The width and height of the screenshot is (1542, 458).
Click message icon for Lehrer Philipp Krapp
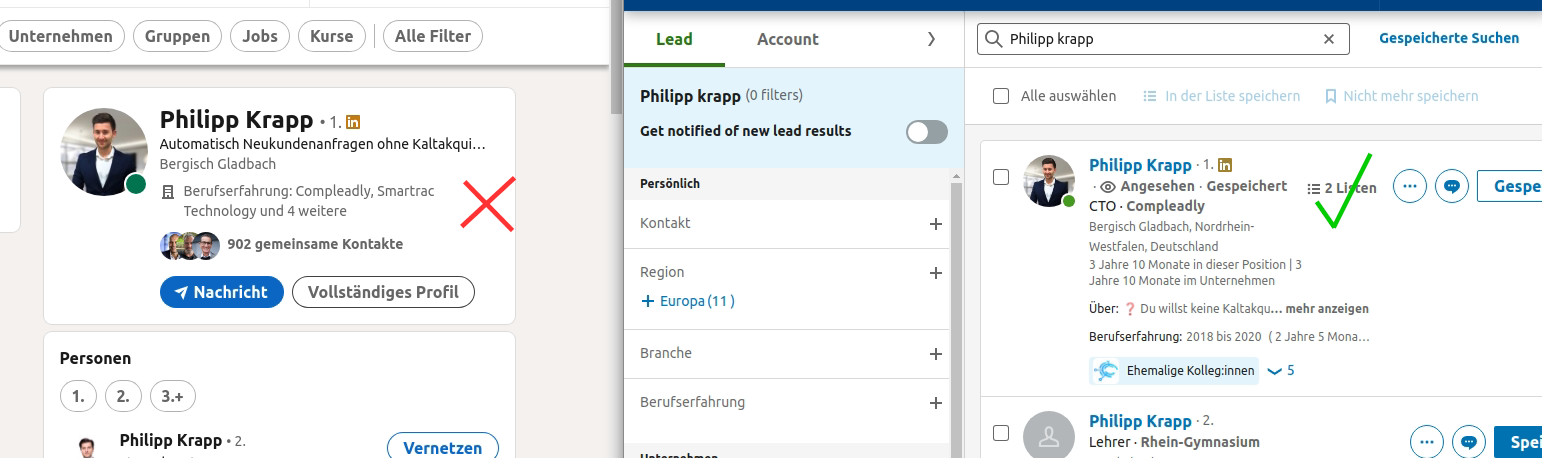coord(1468,441)
